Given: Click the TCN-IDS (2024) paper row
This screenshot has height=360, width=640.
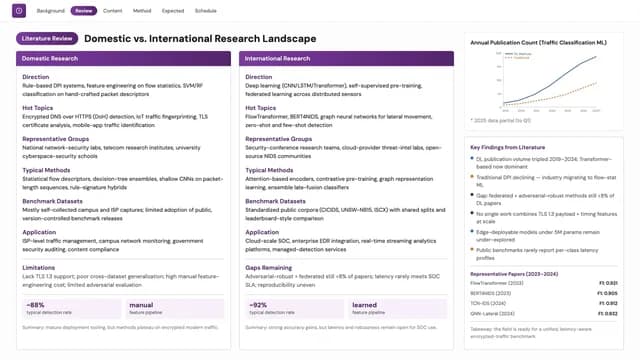Looking at the screenshot, I should coord(544,303).
